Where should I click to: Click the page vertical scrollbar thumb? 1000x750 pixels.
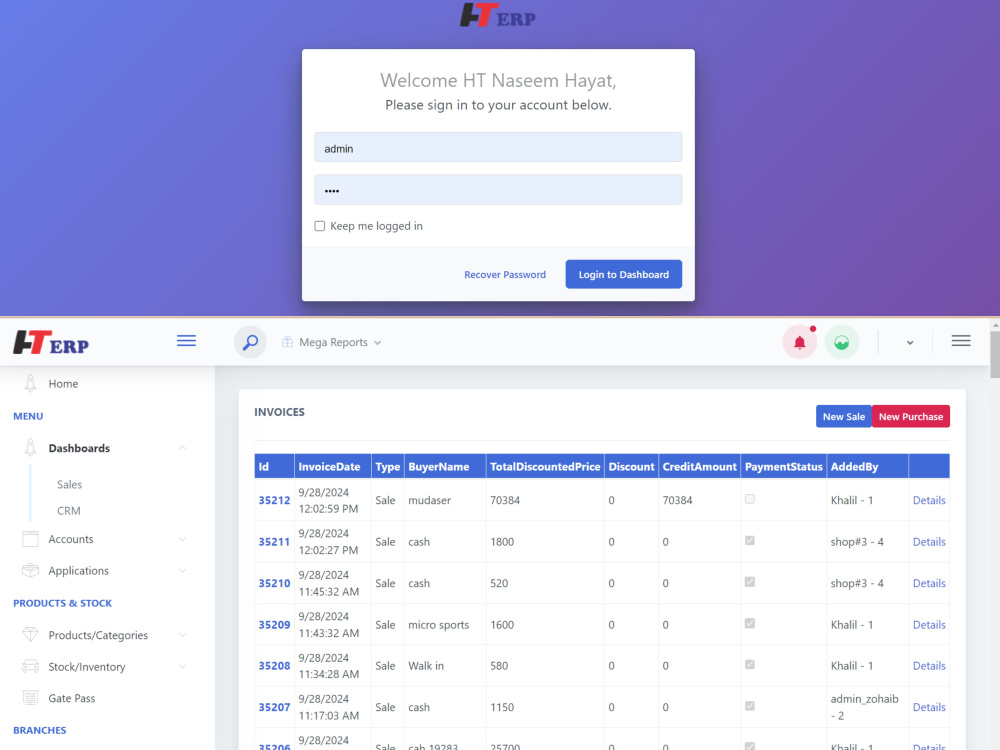tap(995, 354)
